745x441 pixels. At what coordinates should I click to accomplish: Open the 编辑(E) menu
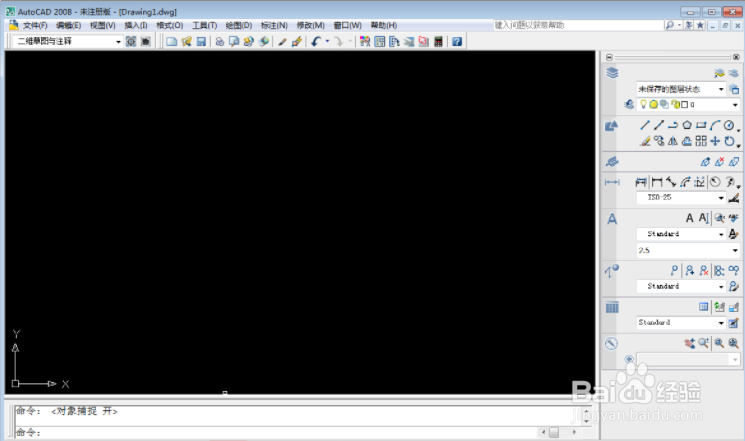pyautogui.click(x=68, y=25)
